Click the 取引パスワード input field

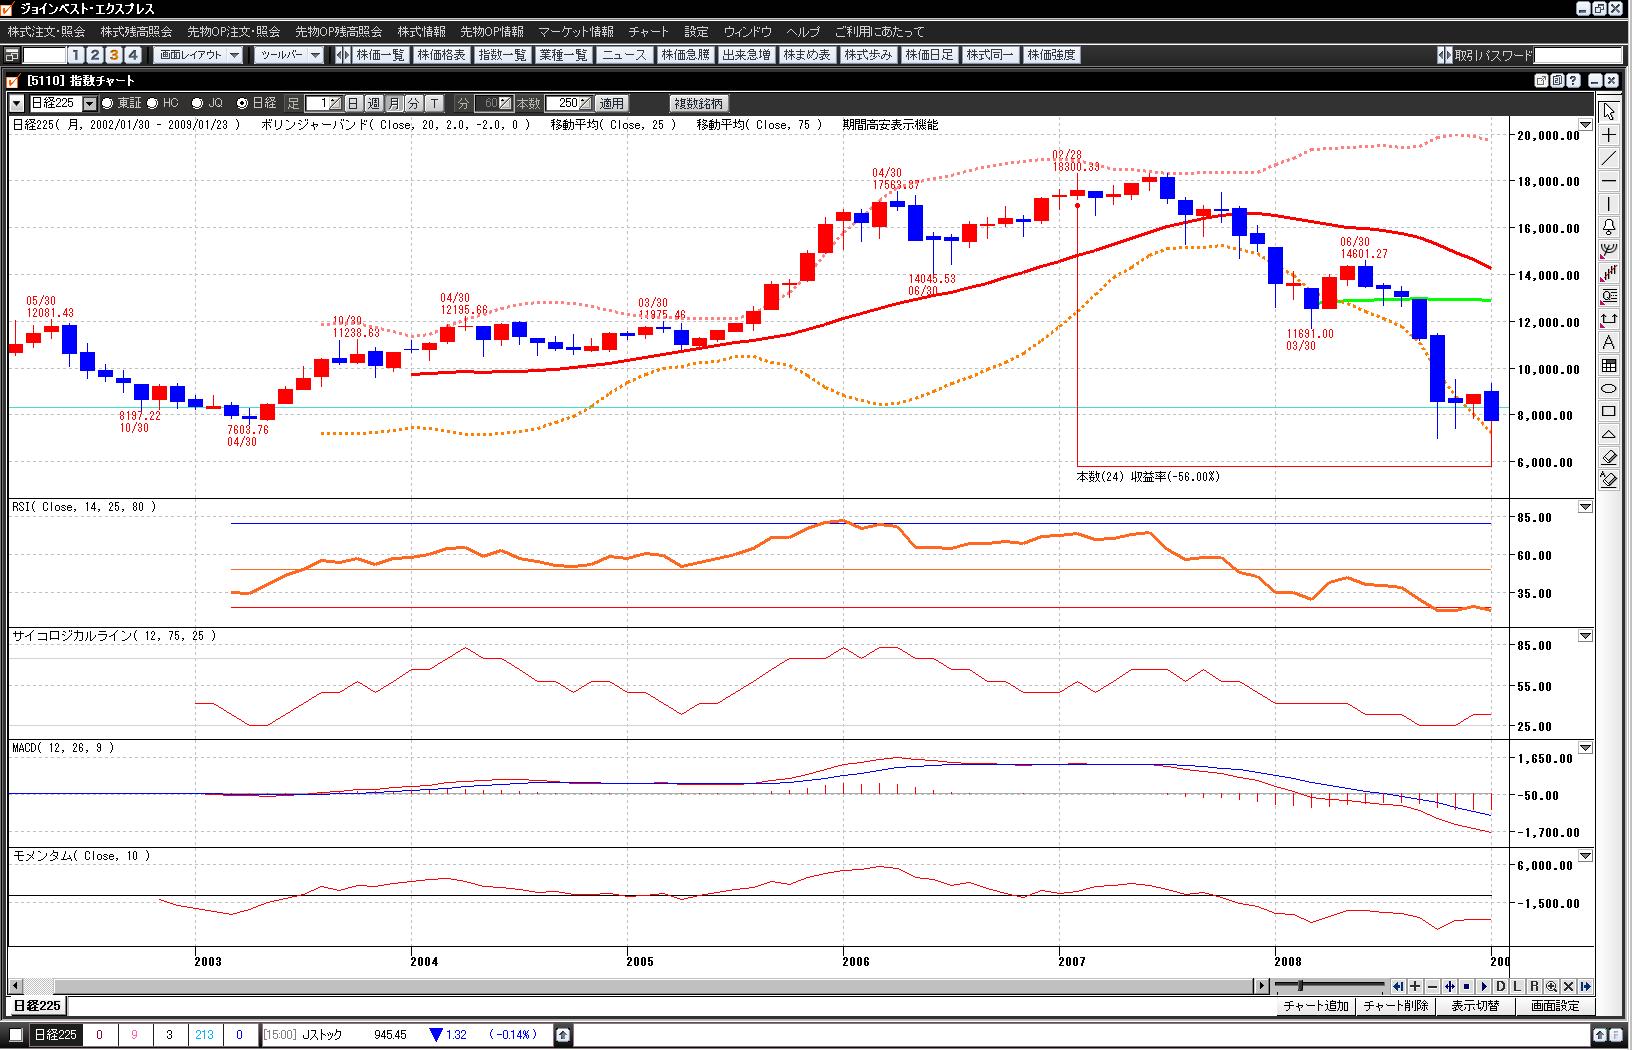point(1577,55)
